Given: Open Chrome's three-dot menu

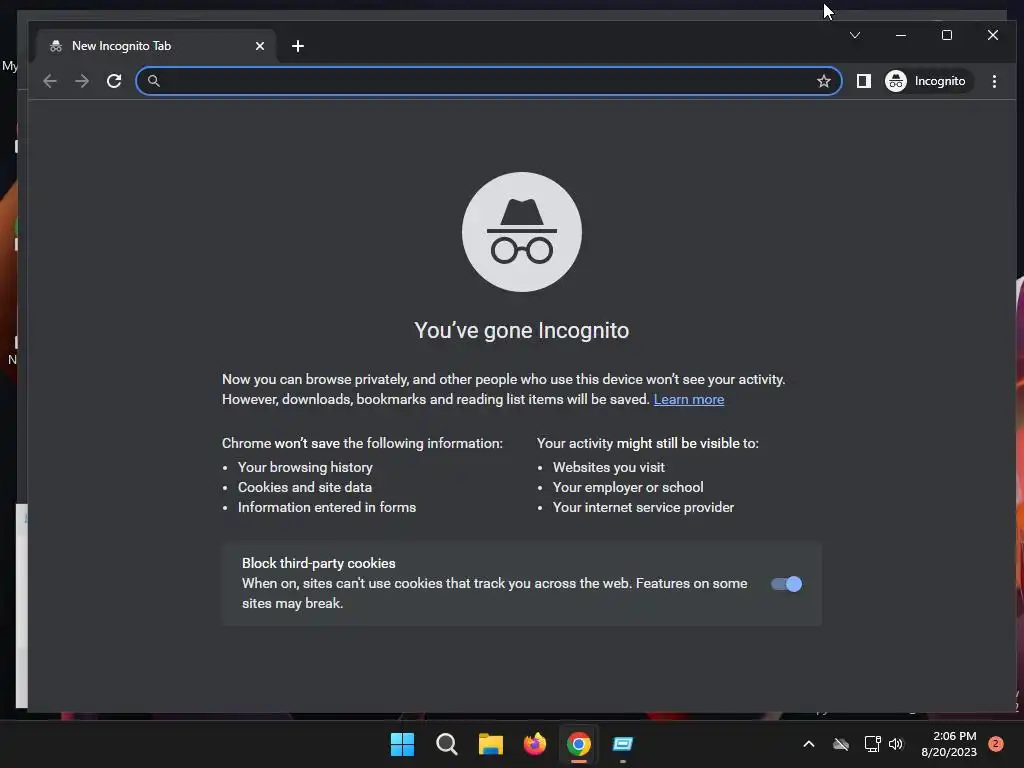Looking at the screenshot, I should click(x=994, y=81).
